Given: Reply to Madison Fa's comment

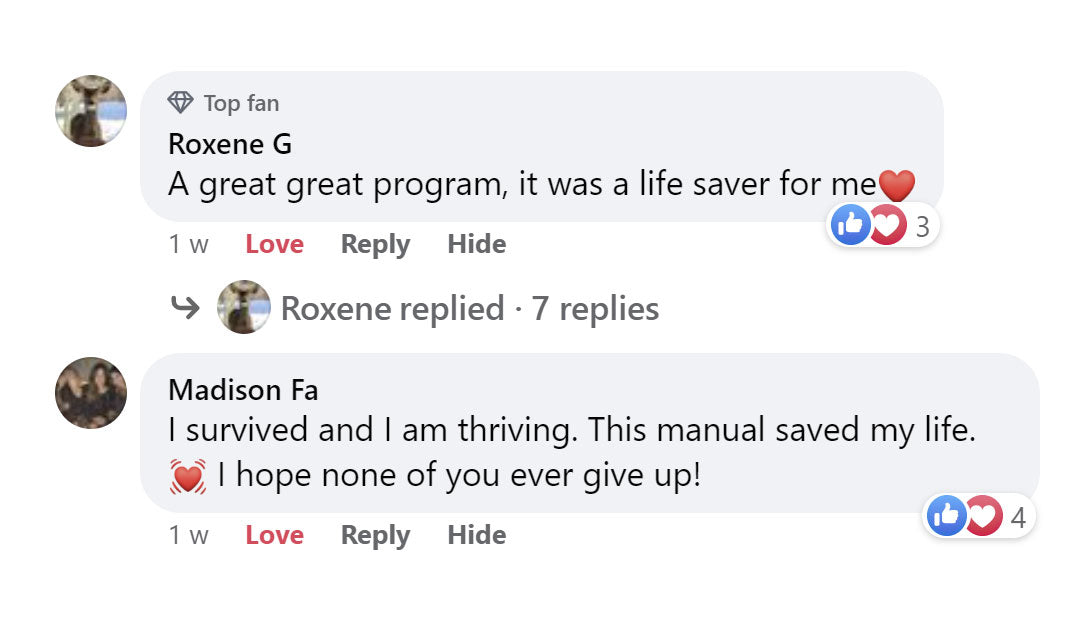Looking at the screenshot, I should (x=375, y=536).
